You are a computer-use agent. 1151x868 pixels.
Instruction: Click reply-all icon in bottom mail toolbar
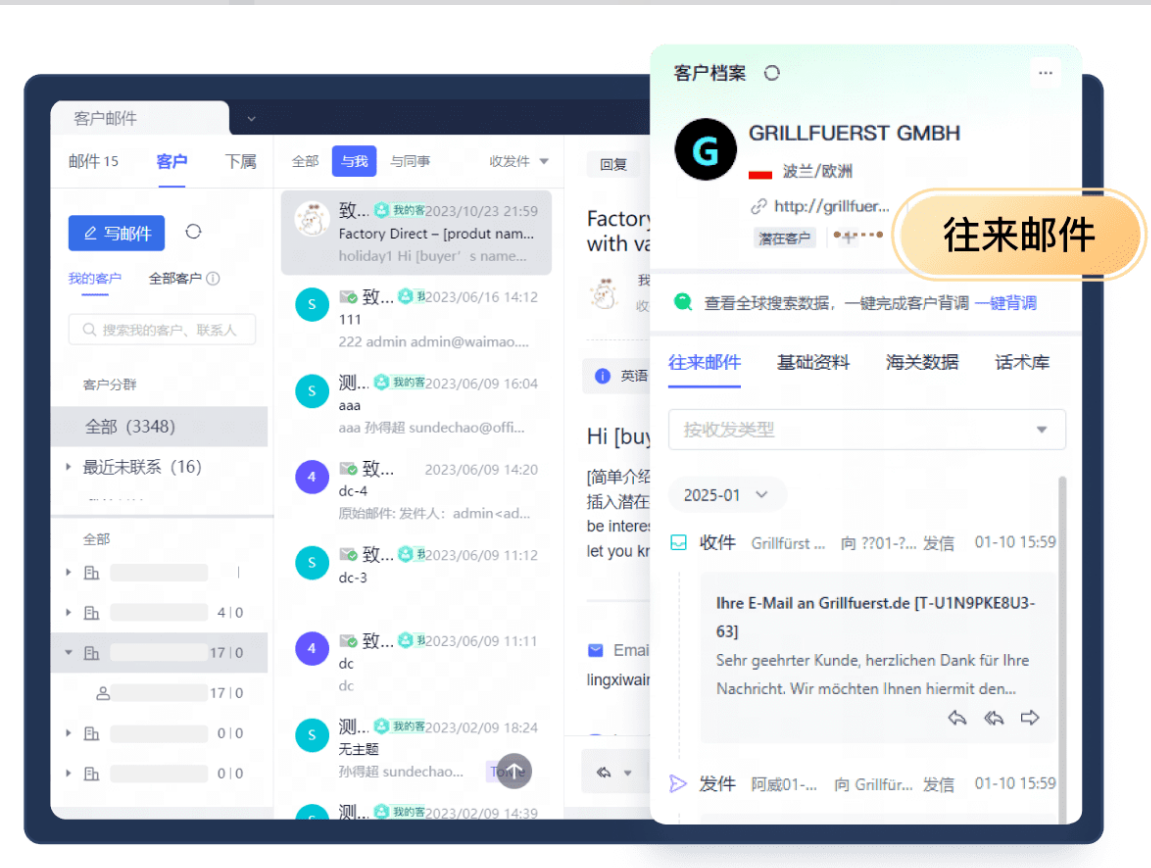603,772
